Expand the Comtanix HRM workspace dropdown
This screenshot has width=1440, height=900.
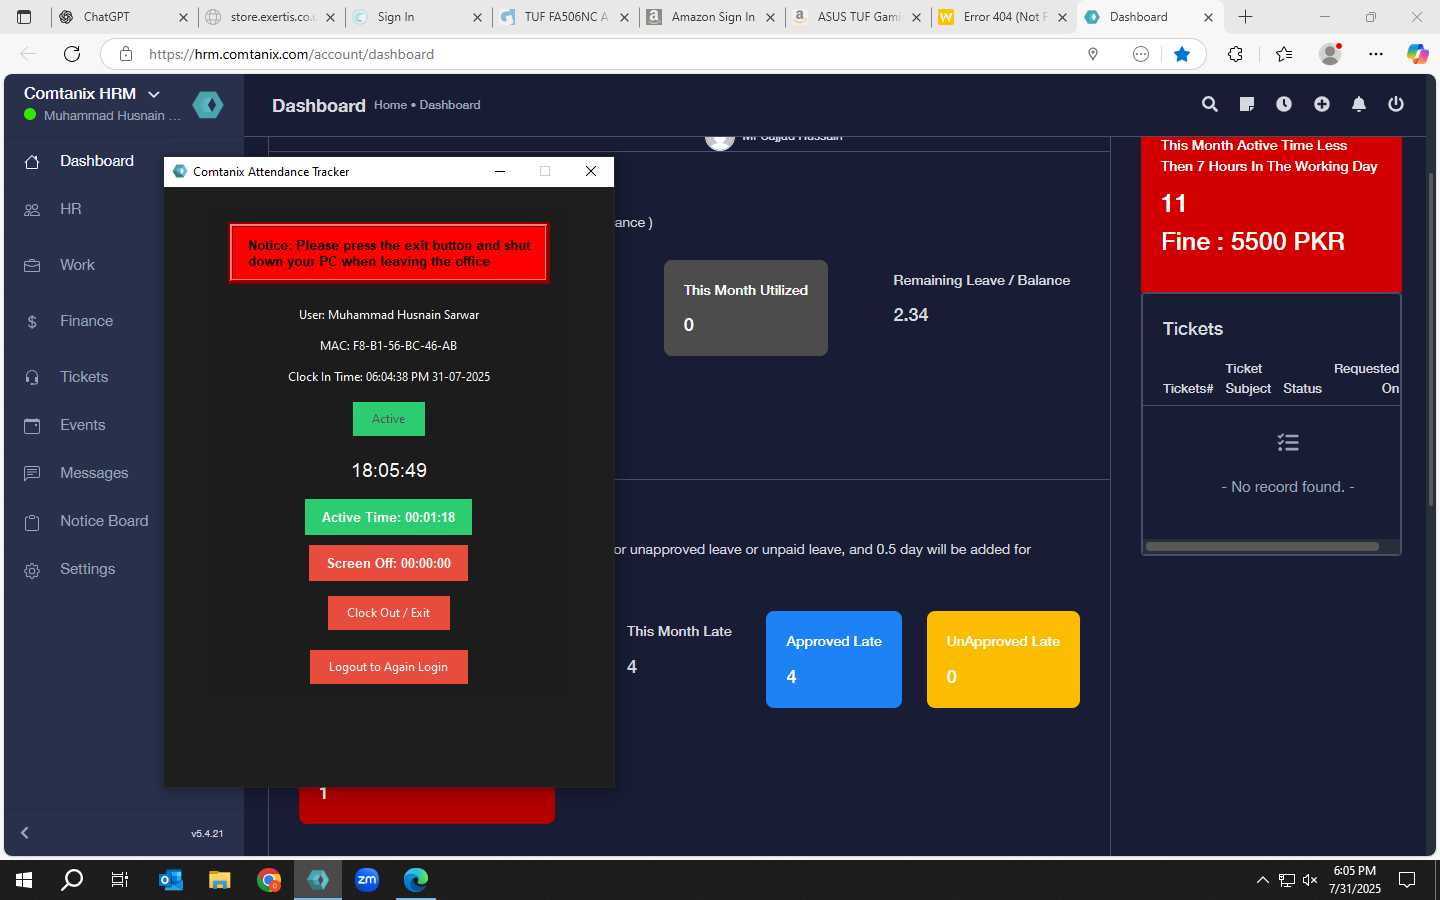click(154, 94)
